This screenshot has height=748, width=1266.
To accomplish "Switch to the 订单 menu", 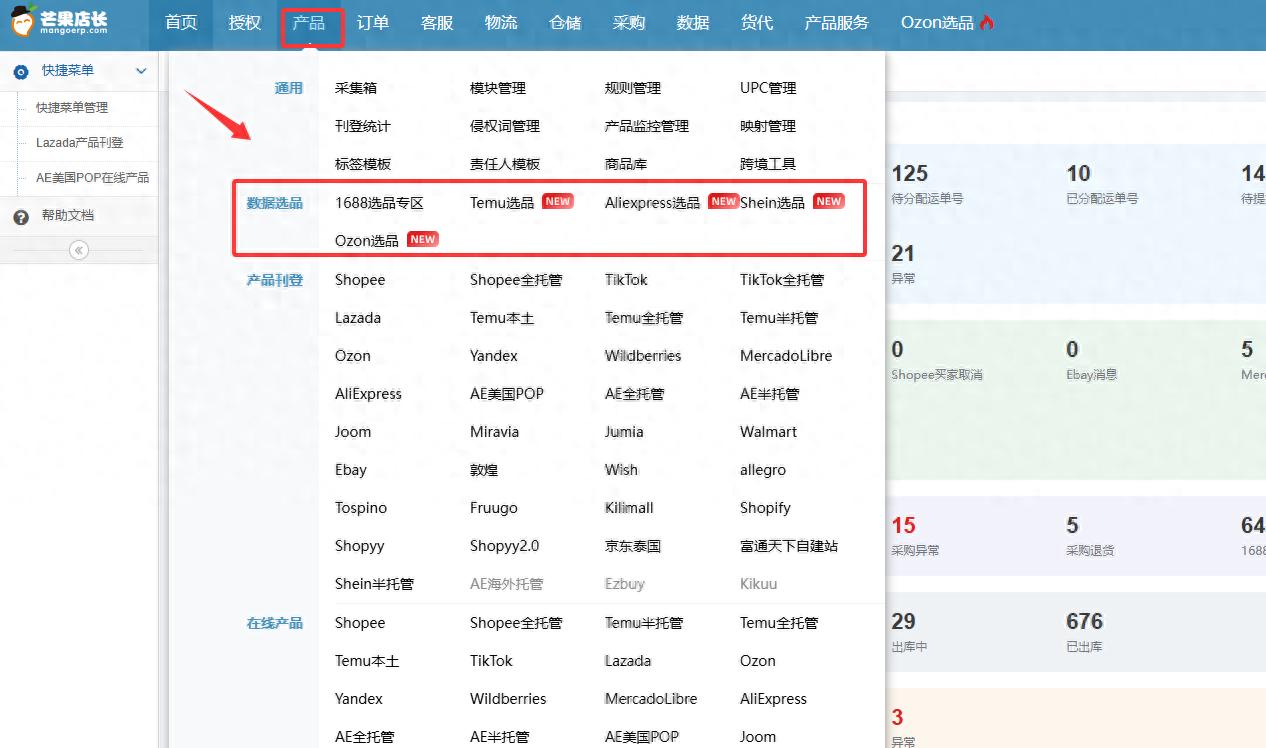I will click(x=372, y=22).
